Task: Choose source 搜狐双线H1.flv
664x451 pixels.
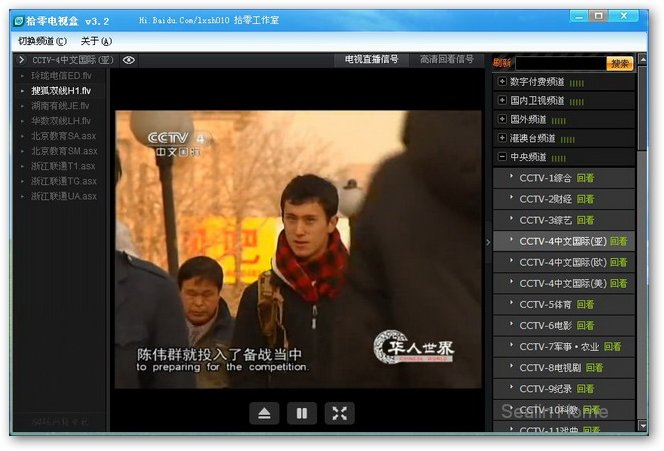Action: (61, 91)
